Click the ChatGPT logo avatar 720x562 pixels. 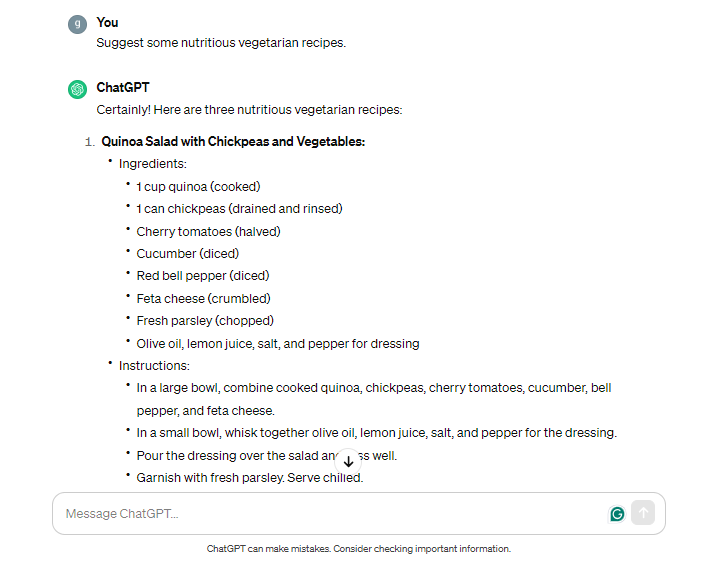77,89
